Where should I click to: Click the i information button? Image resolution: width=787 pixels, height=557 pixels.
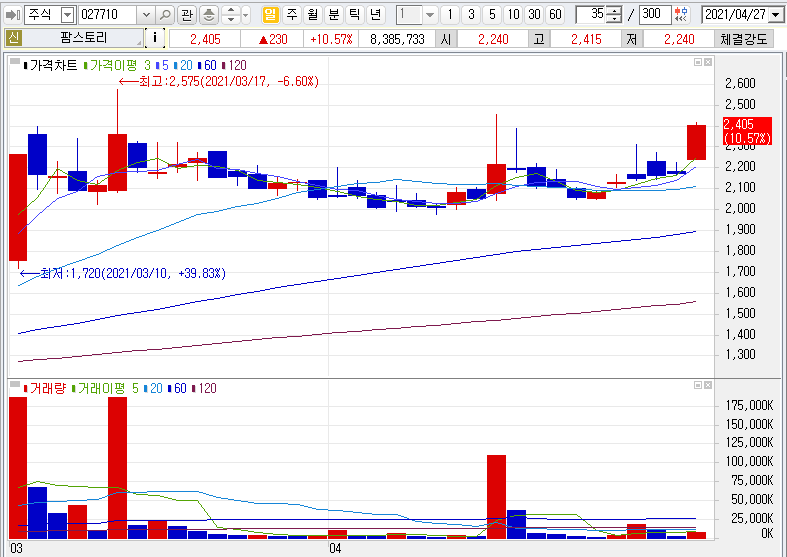pos(155,38)
